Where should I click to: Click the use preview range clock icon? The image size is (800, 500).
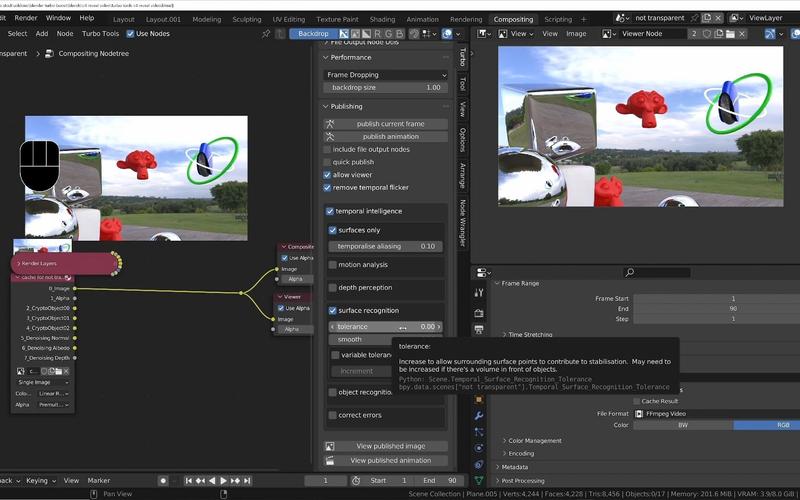(356, 481)
